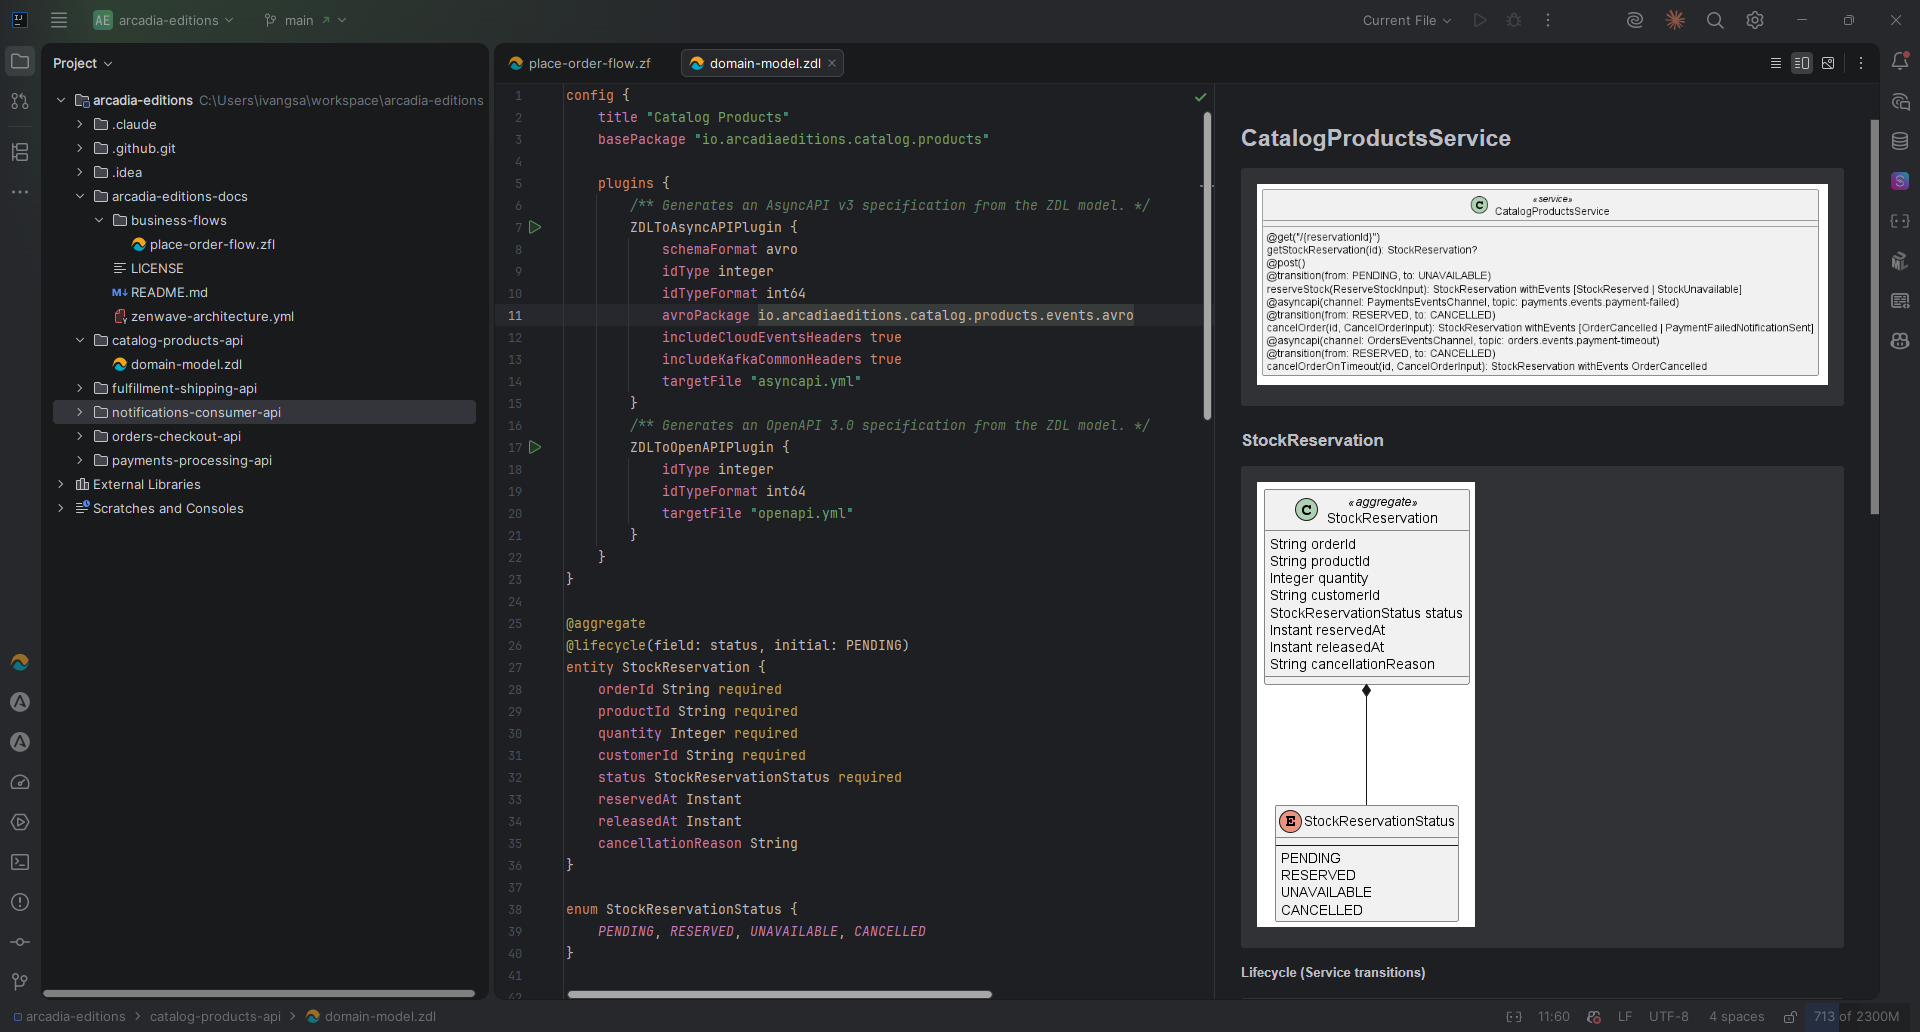1920x1032 pixels.
Task: Open editor tabs more options menu
Action: click(1861, 63)
